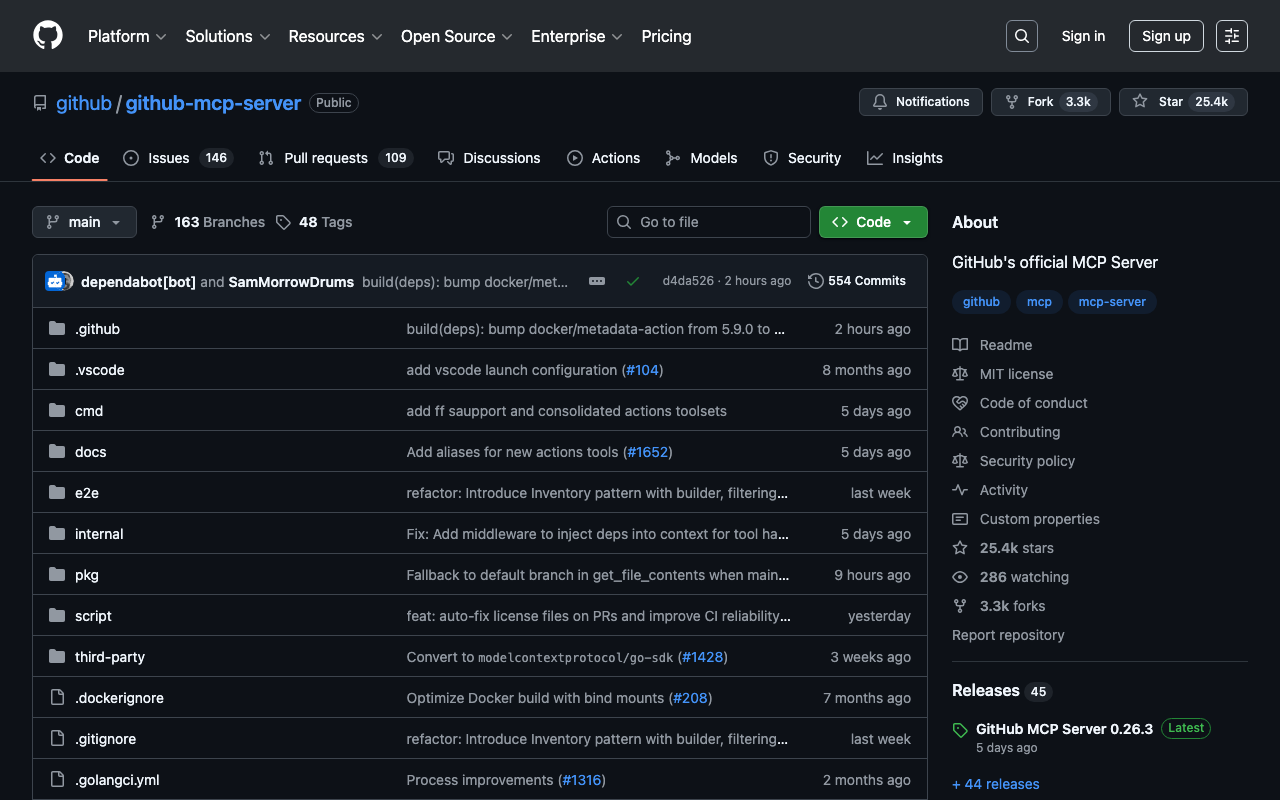This screenshot has height=800, width=1280.
Task: Expand the Platform navigation menu
Action: coord(127,36)
